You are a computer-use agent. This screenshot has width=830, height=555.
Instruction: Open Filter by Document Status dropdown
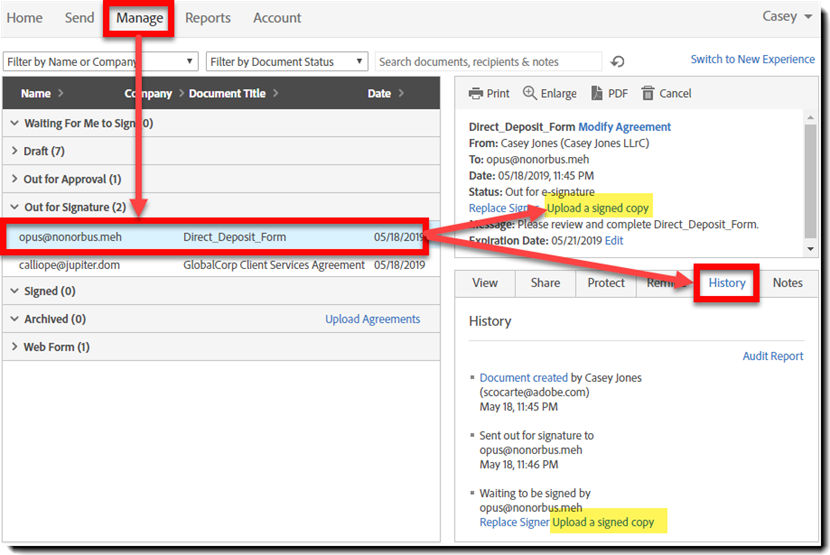(x=287, y=61)
